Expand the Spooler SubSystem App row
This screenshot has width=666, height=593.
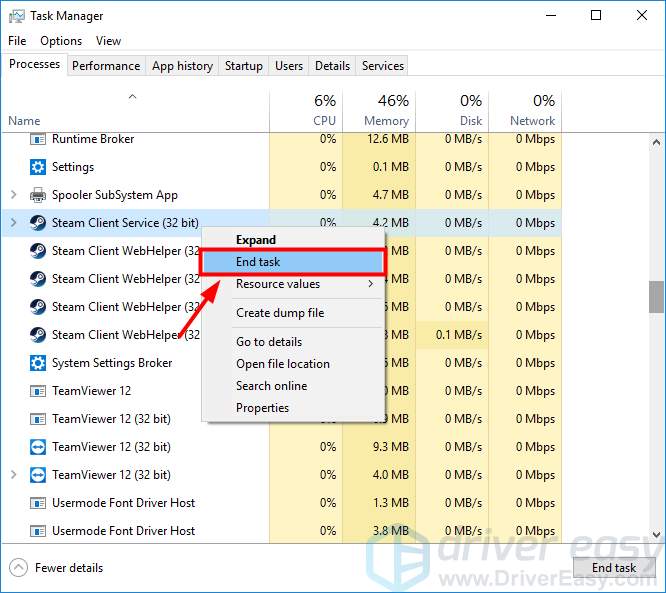pyautogui.click(x=13, y=195)
